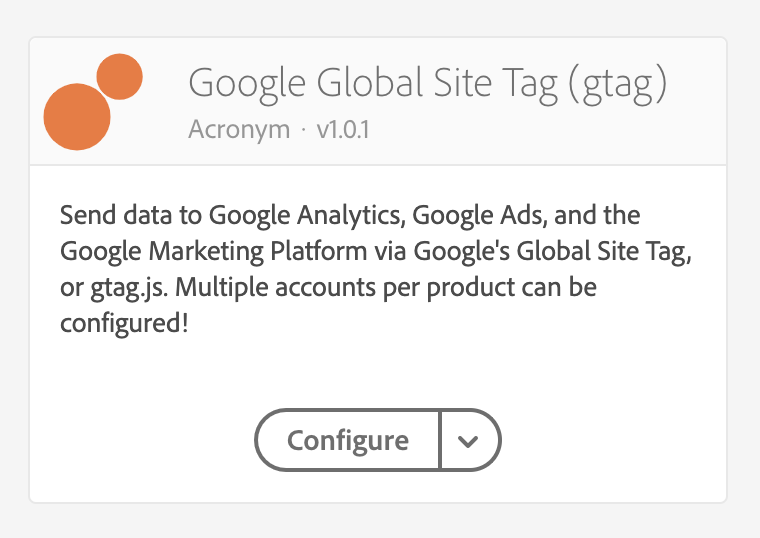Click the word "gtag.js" in description
The width and height of the screenshot is (760, 538).
click(129, 288)
